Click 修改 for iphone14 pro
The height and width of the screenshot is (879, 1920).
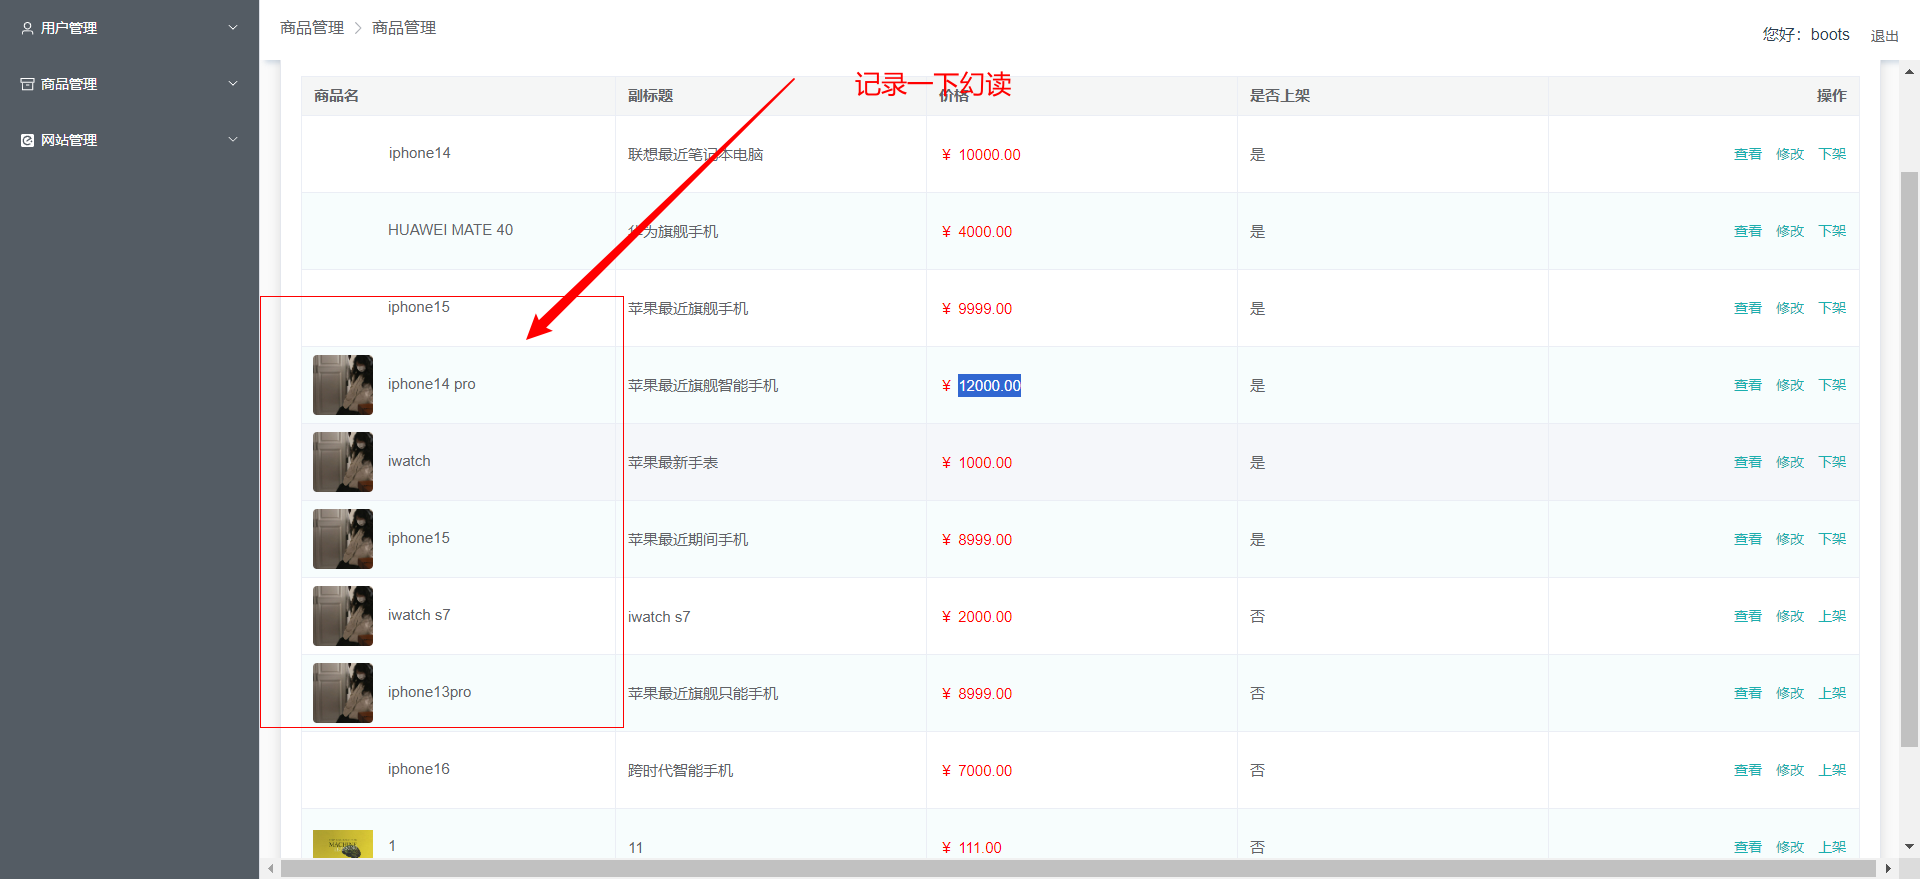point(1789,385)
